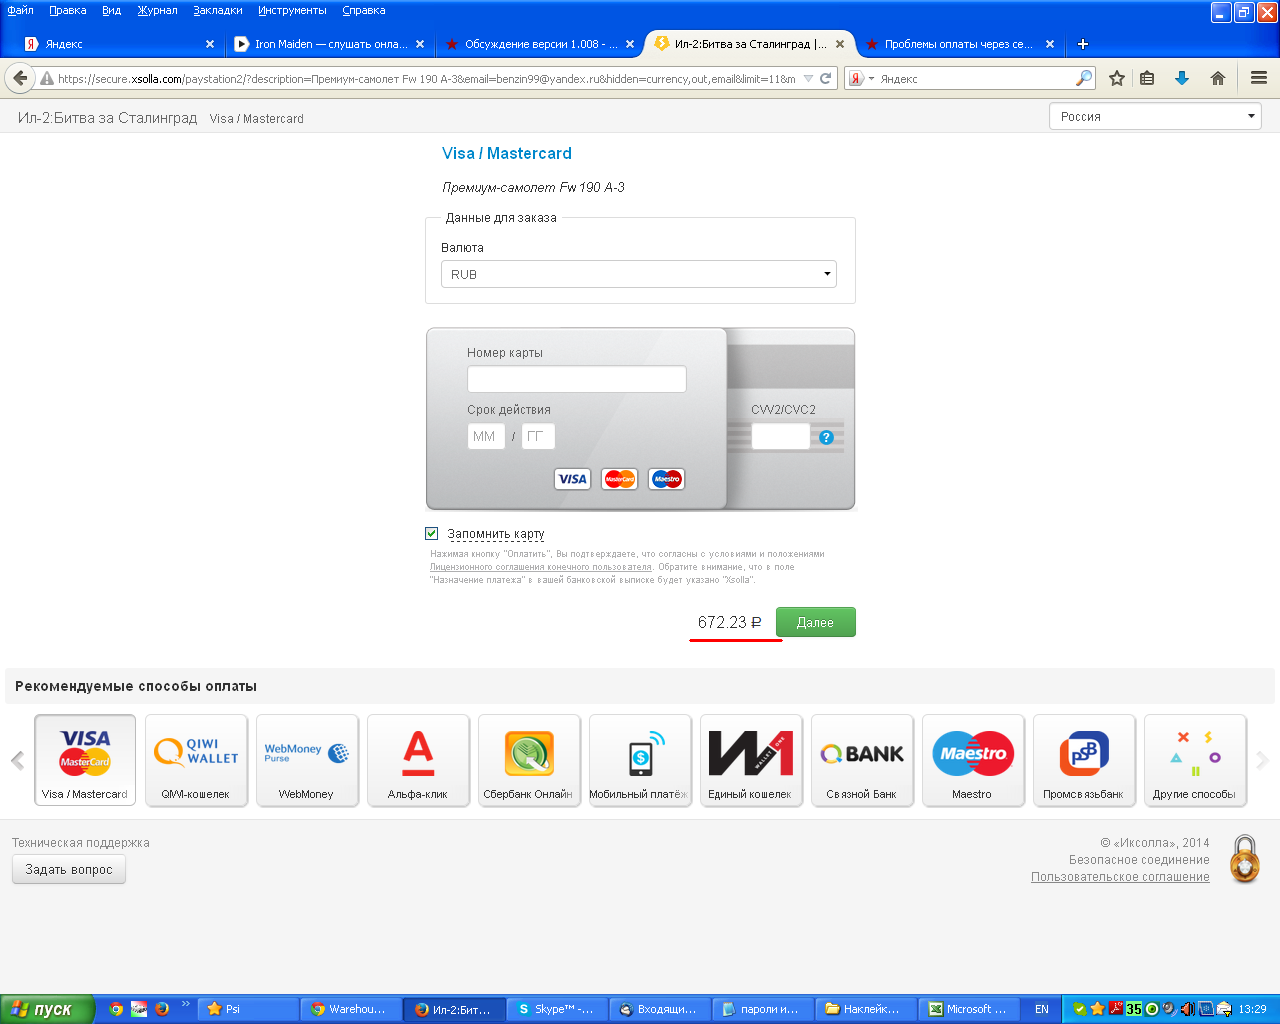Choose the Visa / Mastercard payment method tile
Image resolution: width=1280 pixels, height=1024 pixels.
tap(85, 760)
